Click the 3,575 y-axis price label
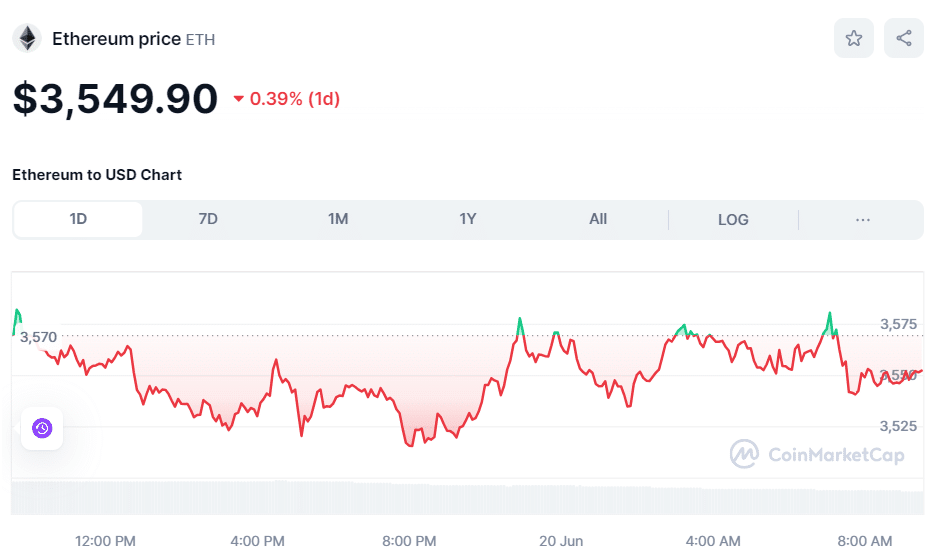Viewport: 931px width, 560px height. [898, 324]
